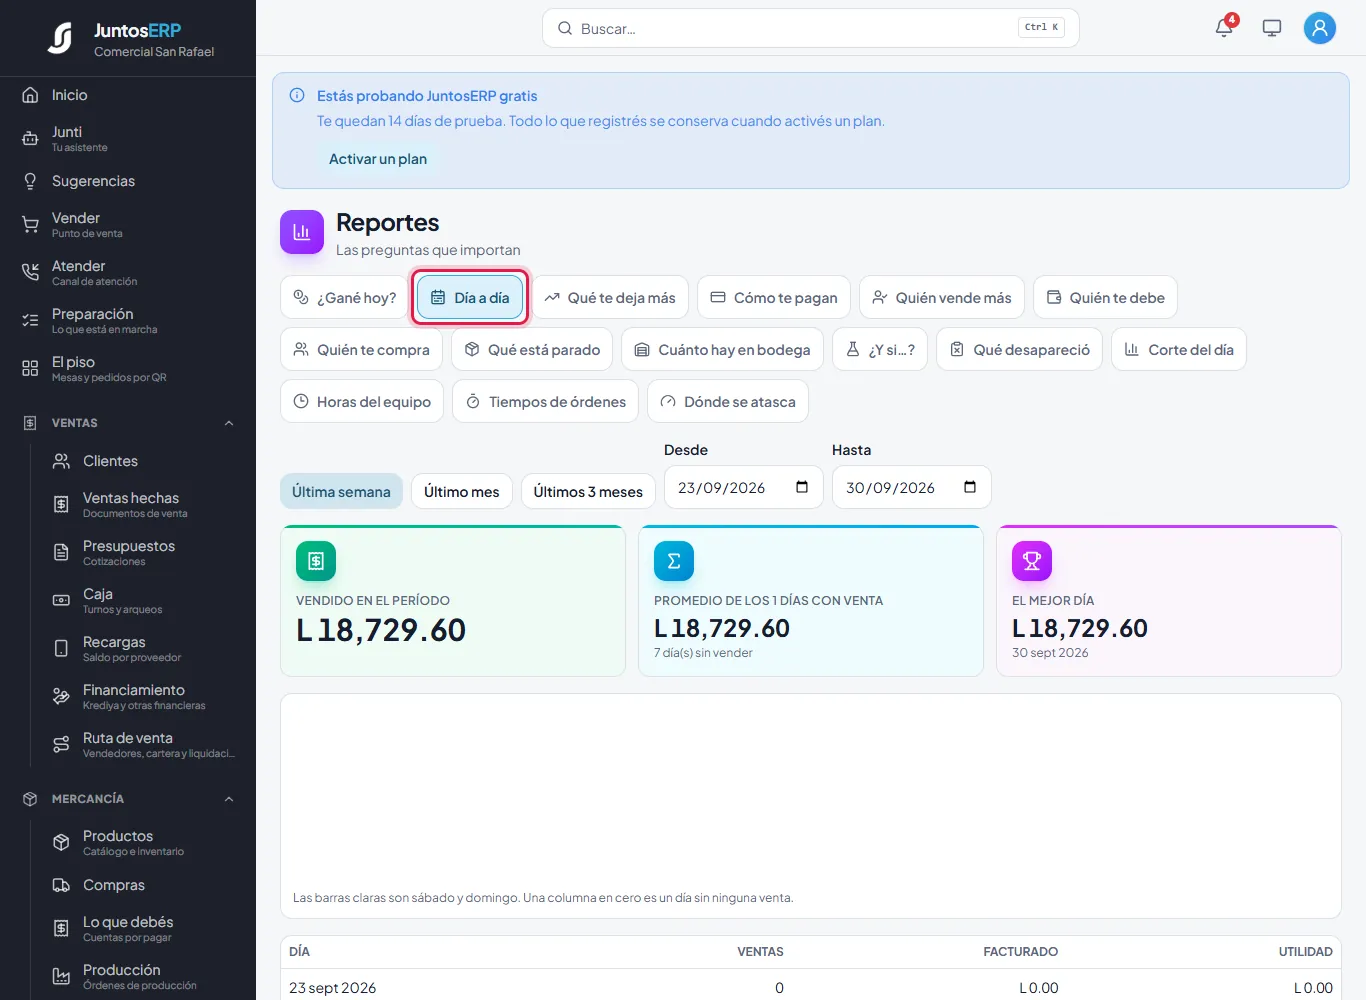The image size is (1366, 1000).
Task: Open the Horas del equipo report
Action: point(362,401)
